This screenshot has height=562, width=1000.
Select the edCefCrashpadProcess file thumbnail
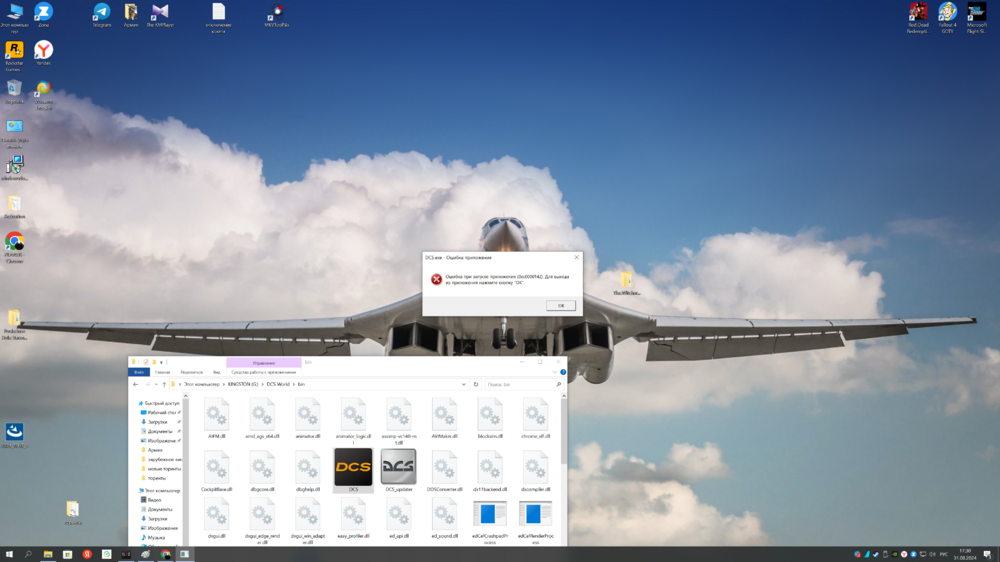coord(490,514)
